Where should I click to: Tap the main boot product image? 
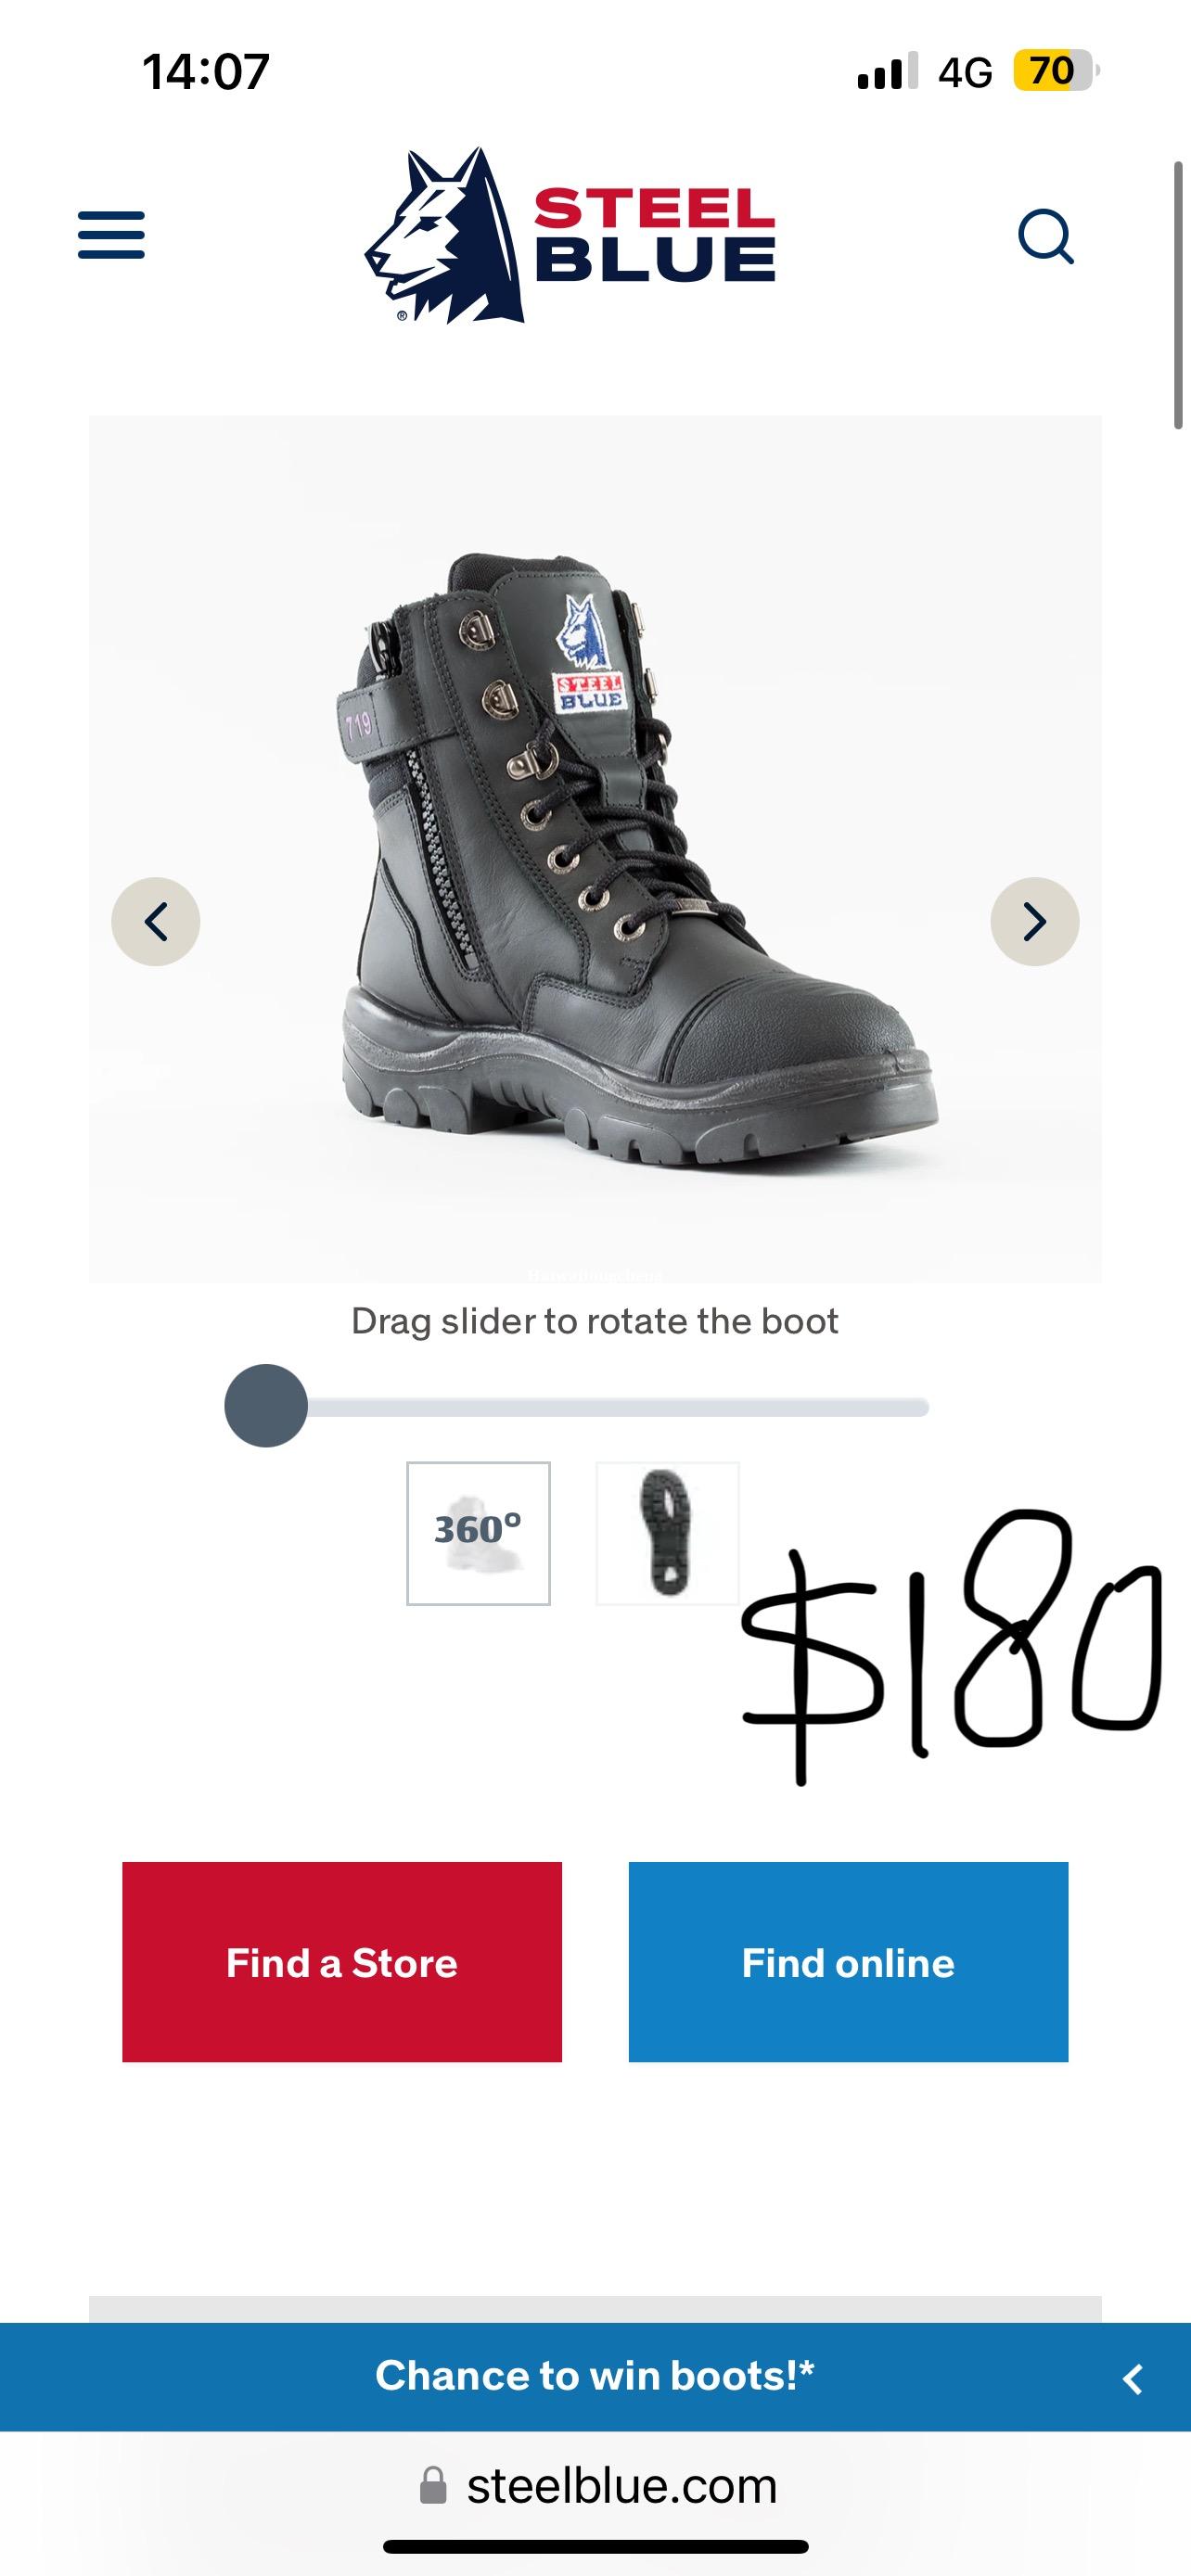click(x=595, y=849)
